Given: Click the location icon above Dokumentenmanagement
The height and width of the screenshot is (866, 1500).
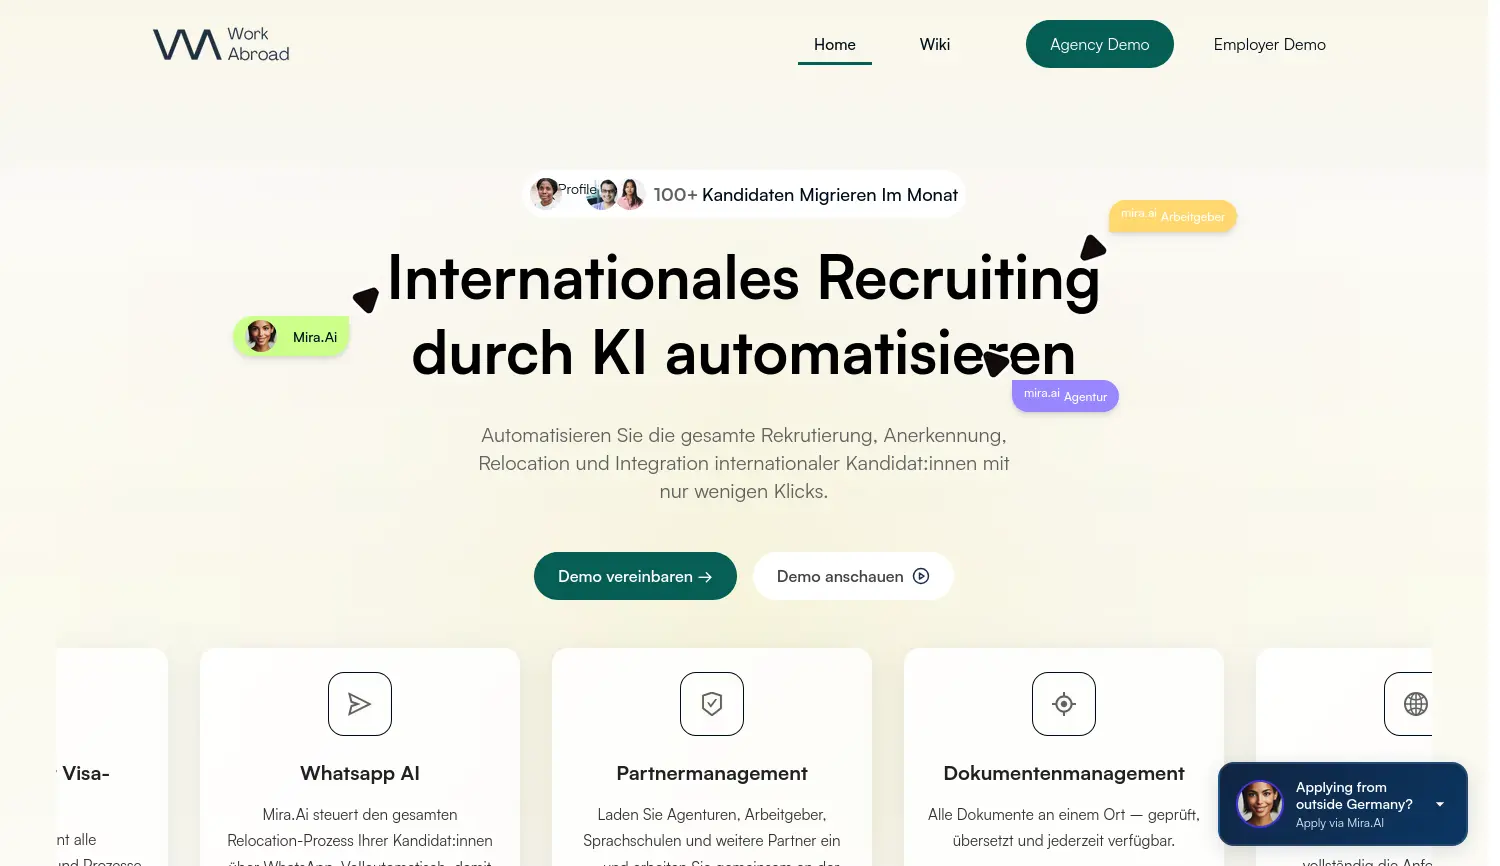Looking at the screenshot, I should pos(1063,703).
